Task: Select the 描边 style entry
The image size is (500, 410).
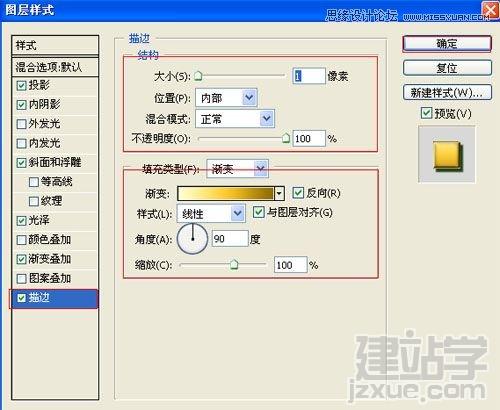Action: click(x=55, y=298)
